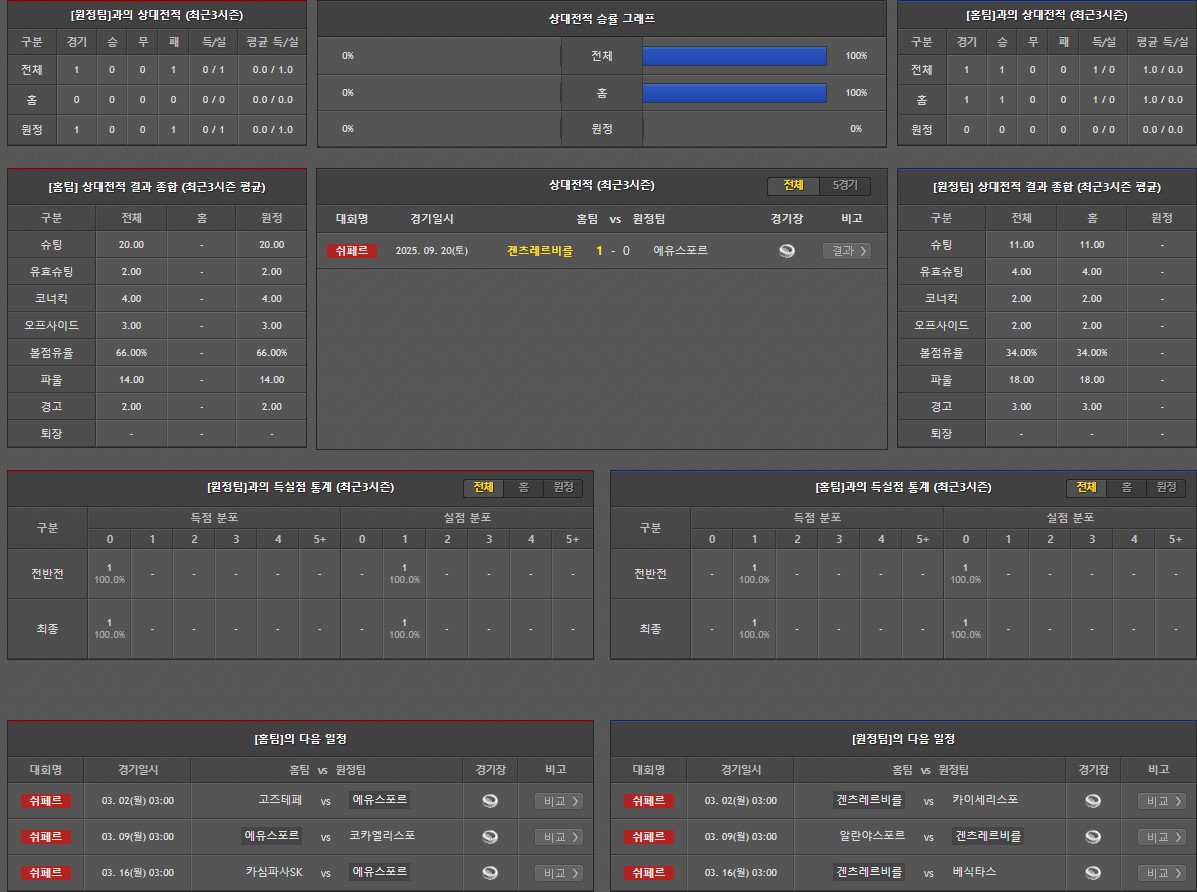Click the blue 전체 win-rate bar
Viewport: 1197px width, 892px height.
[734, 56]
